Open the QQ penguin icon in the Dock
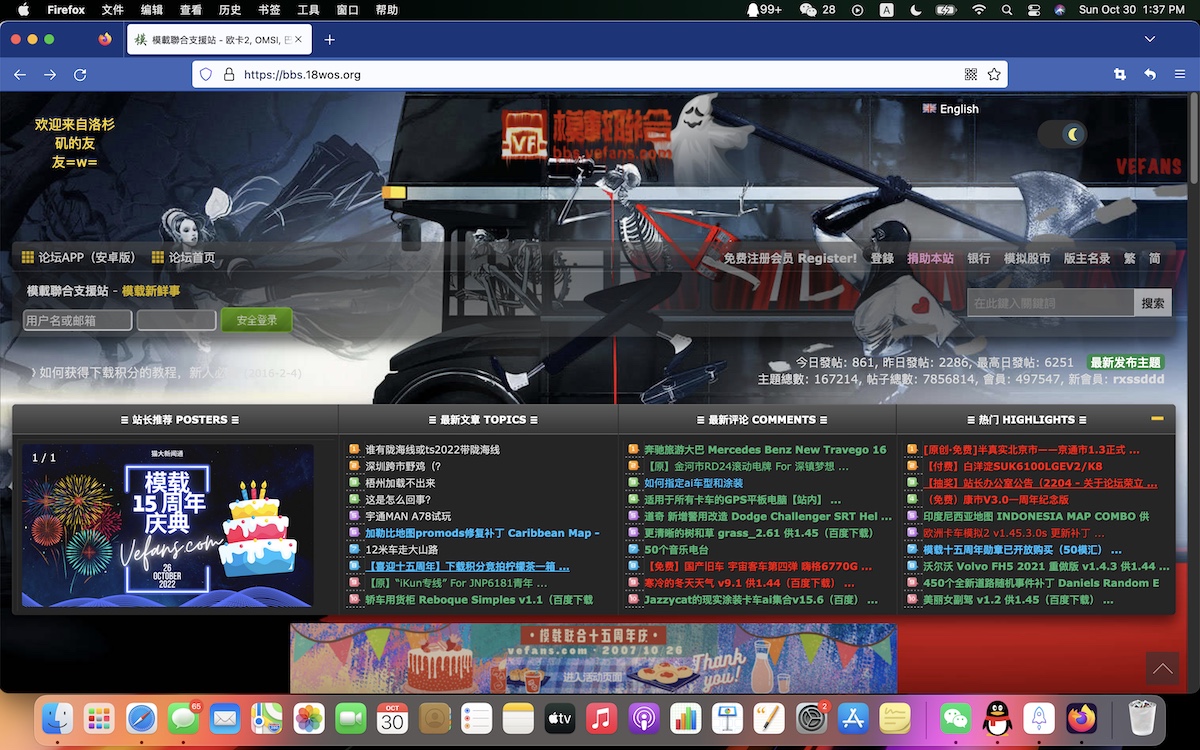 [997, 718]
